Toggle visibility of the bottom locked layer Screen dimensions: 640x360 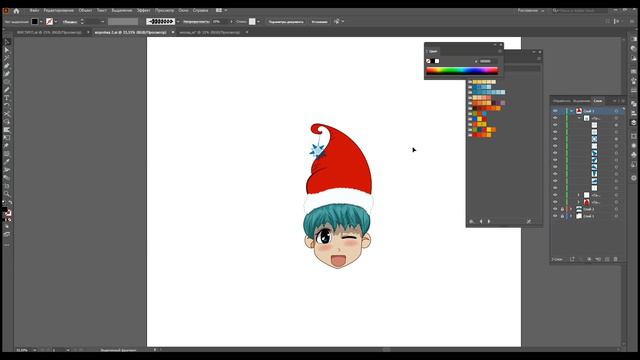click(x=555, y=216)
